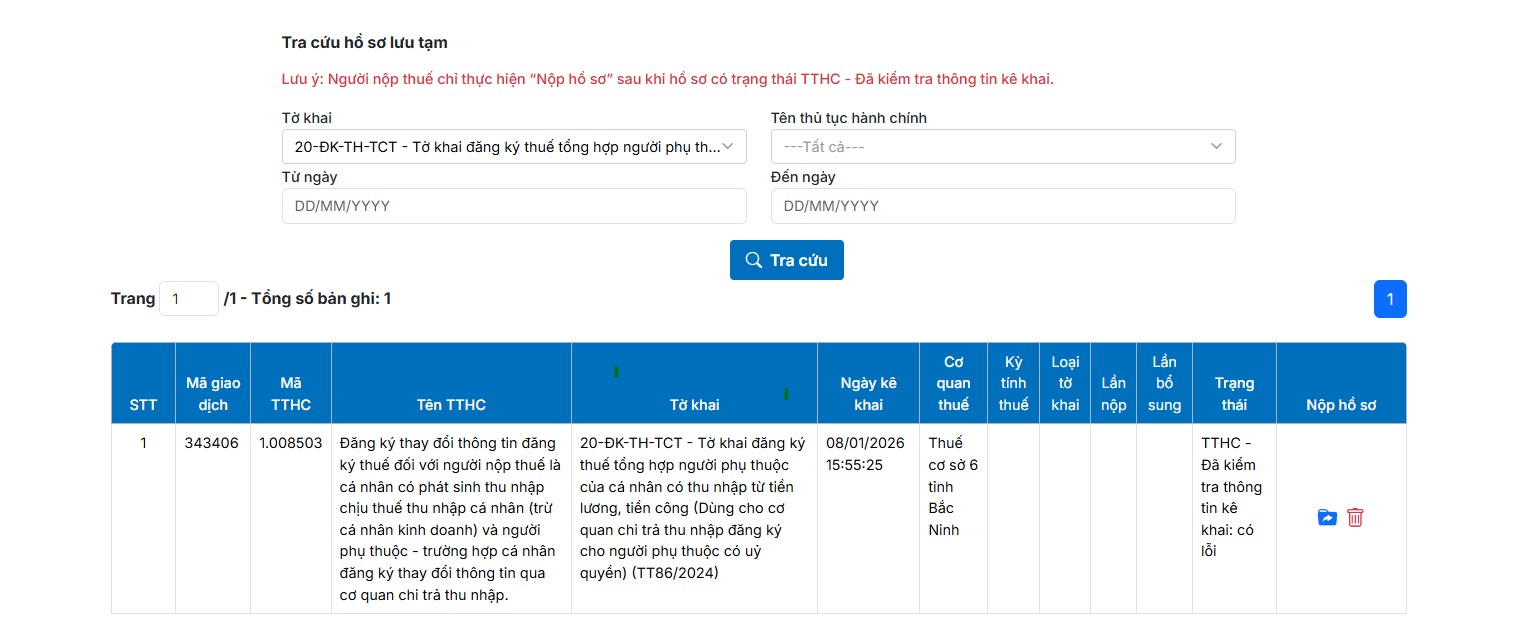Focus the Từ ngày date field
1530x621 pixels.
point(514,206)
